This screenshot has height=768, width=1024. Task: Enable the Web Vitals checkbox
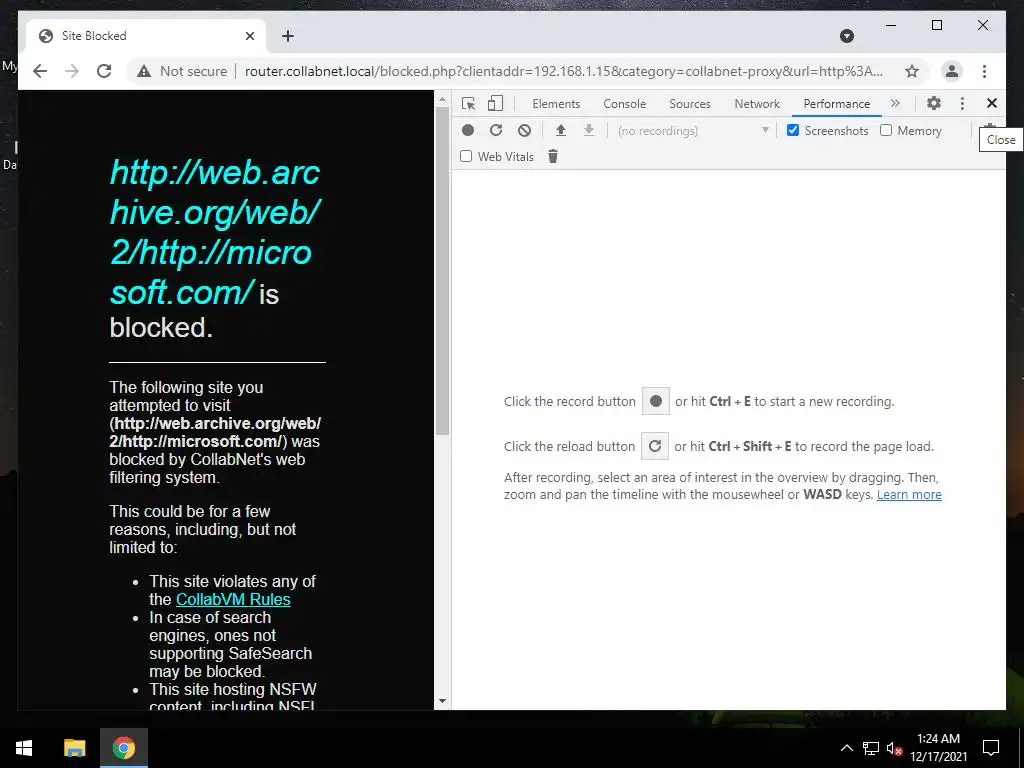[466, 156]
